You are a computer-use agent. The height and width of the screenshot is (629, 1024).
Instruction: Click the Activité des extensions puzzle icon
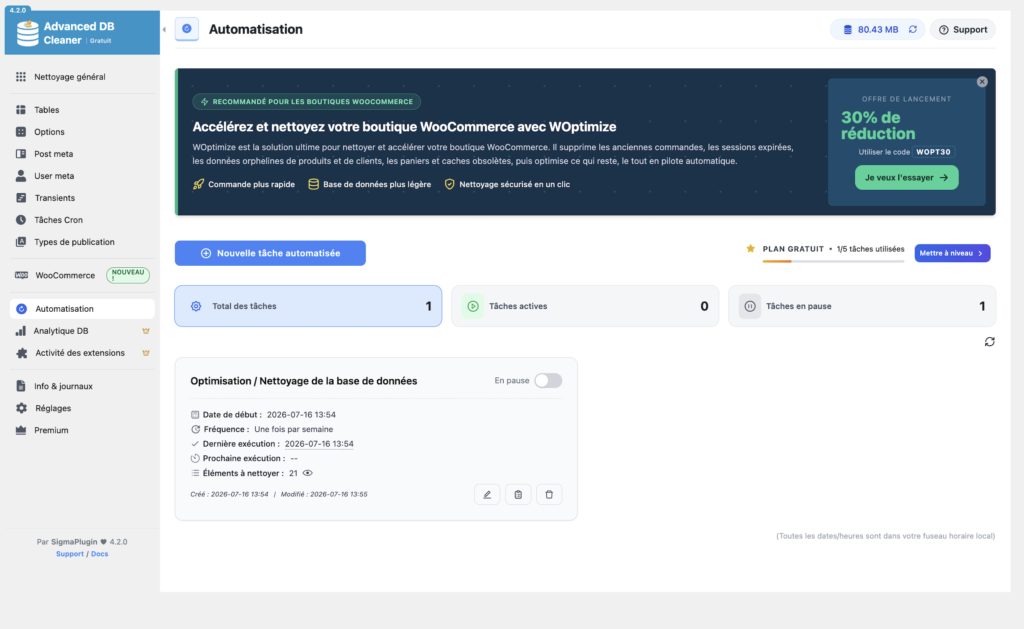tap(22, 353)
